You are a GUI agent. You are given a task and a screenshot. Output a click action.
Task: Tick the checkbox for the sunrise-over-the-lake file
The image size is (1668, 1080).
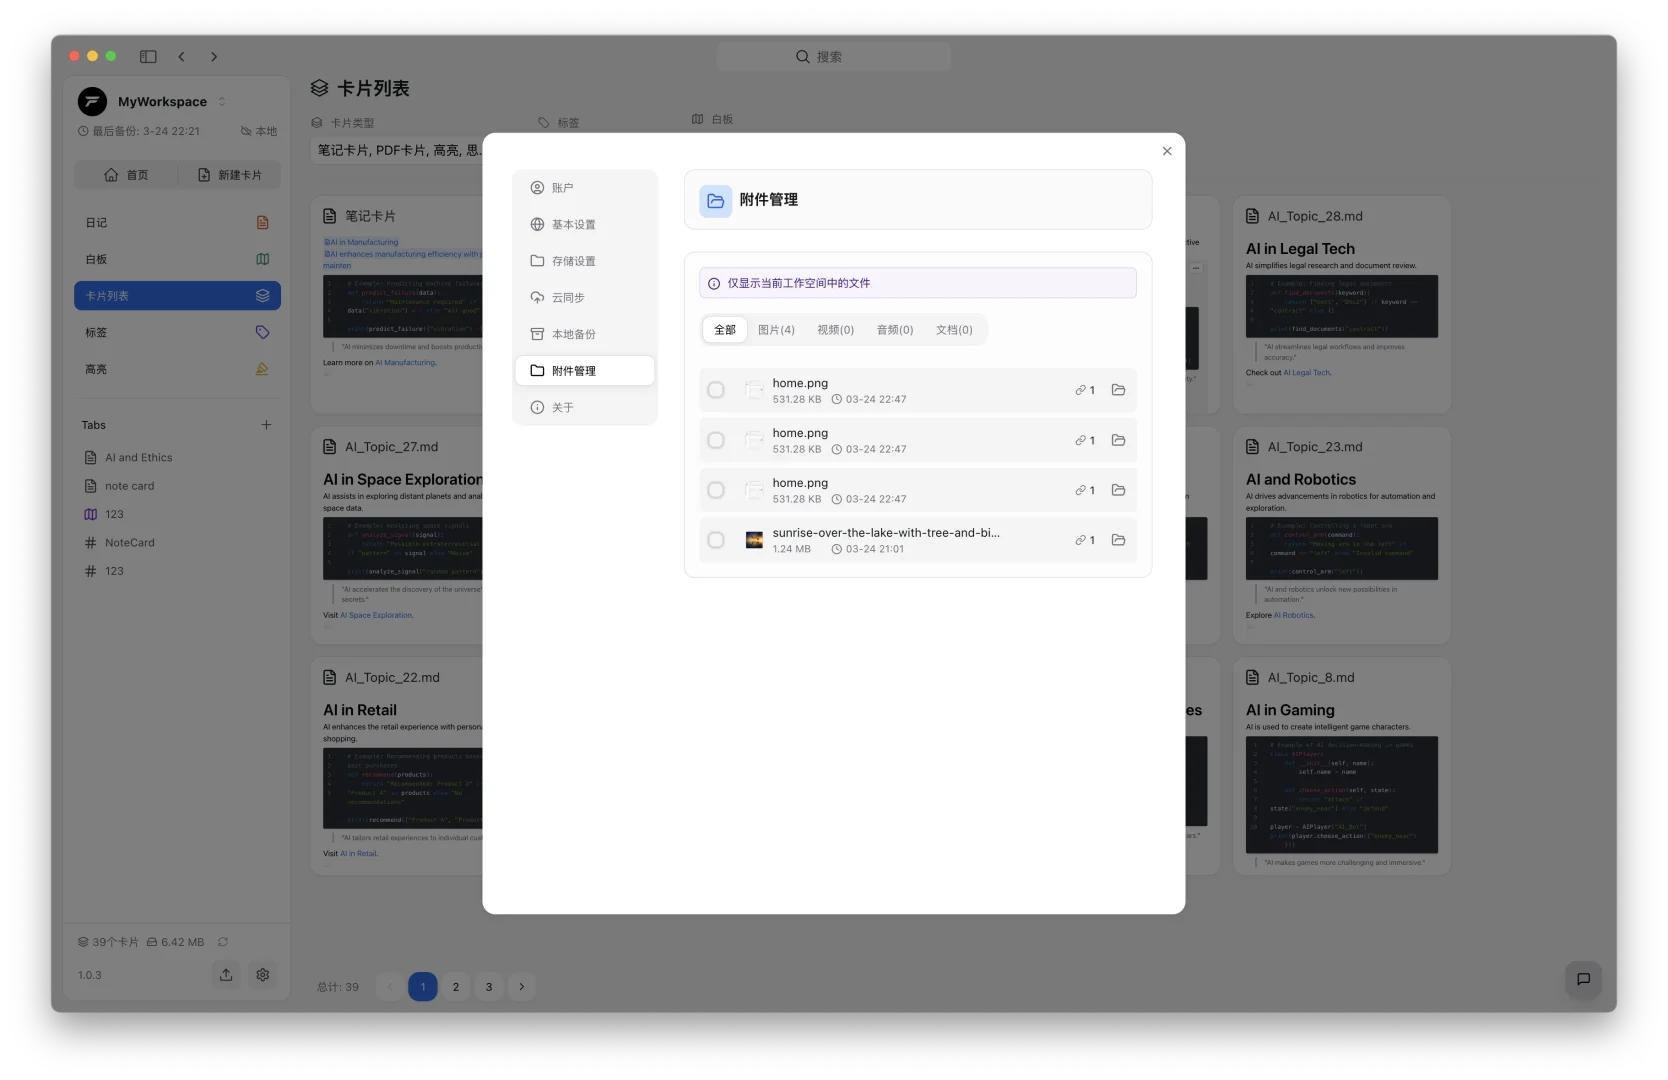[x=716, y=540]
